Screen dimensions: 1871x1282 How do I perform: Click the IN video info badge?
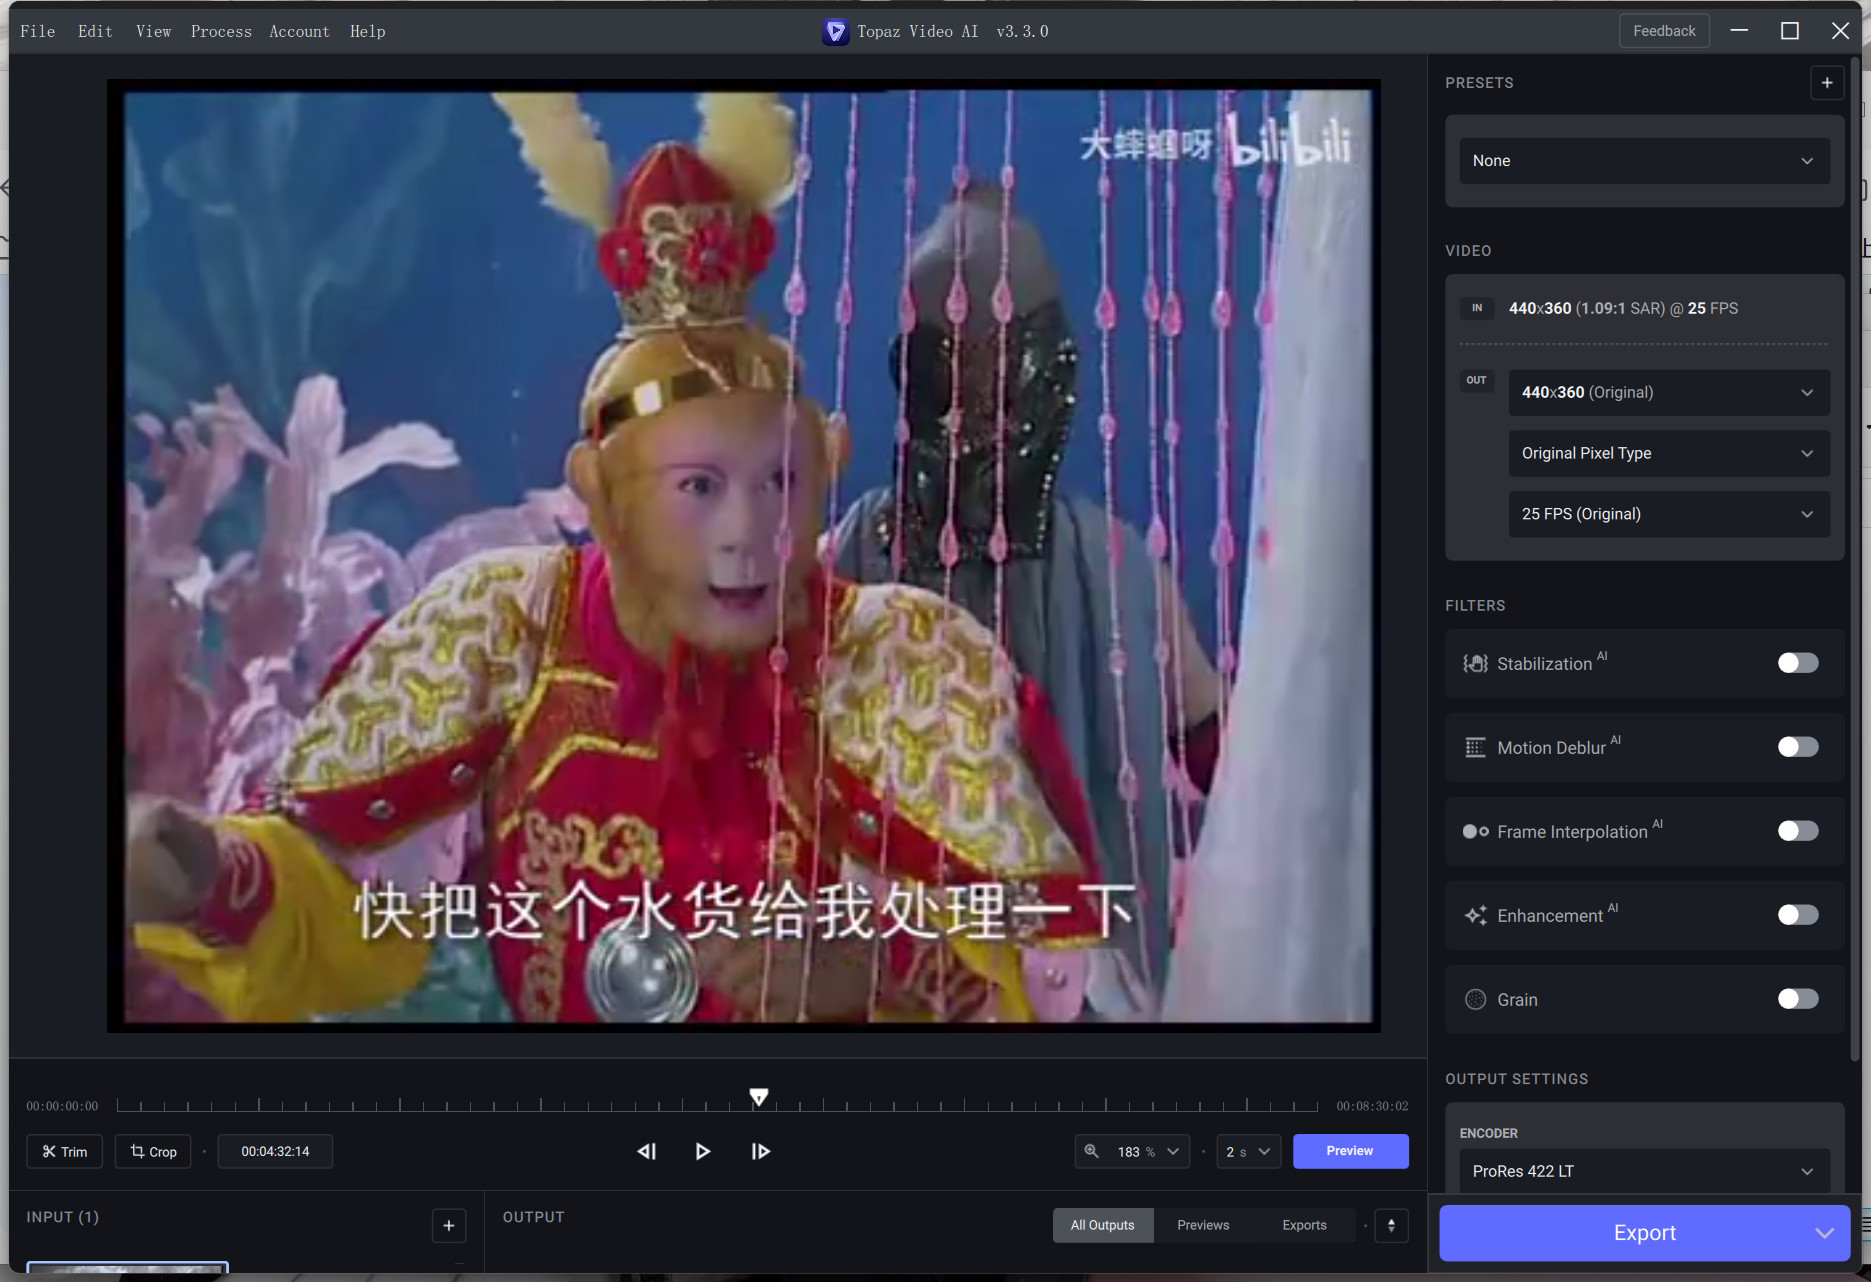(1477, 308)
